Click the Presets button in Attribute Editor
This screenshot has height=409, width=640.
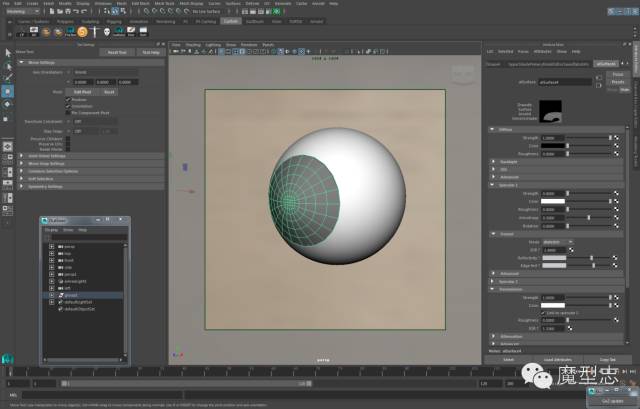(x=618, y=82)
